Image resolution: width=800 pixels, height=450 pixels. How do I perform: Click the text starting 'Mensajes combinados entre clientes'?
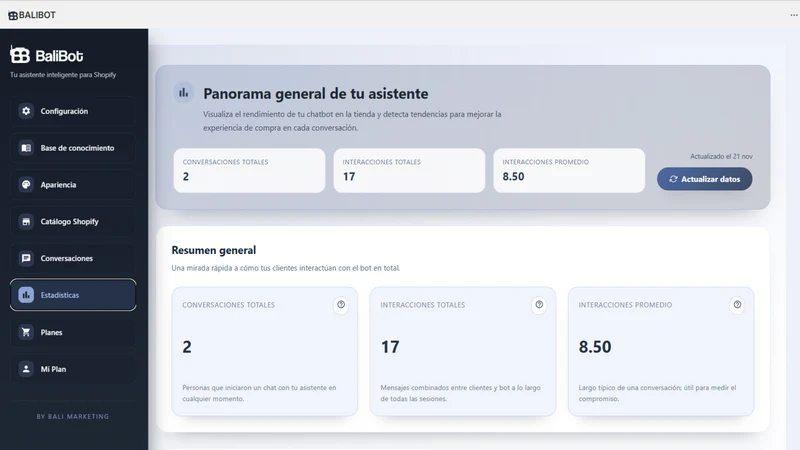(x=460, y=393)
